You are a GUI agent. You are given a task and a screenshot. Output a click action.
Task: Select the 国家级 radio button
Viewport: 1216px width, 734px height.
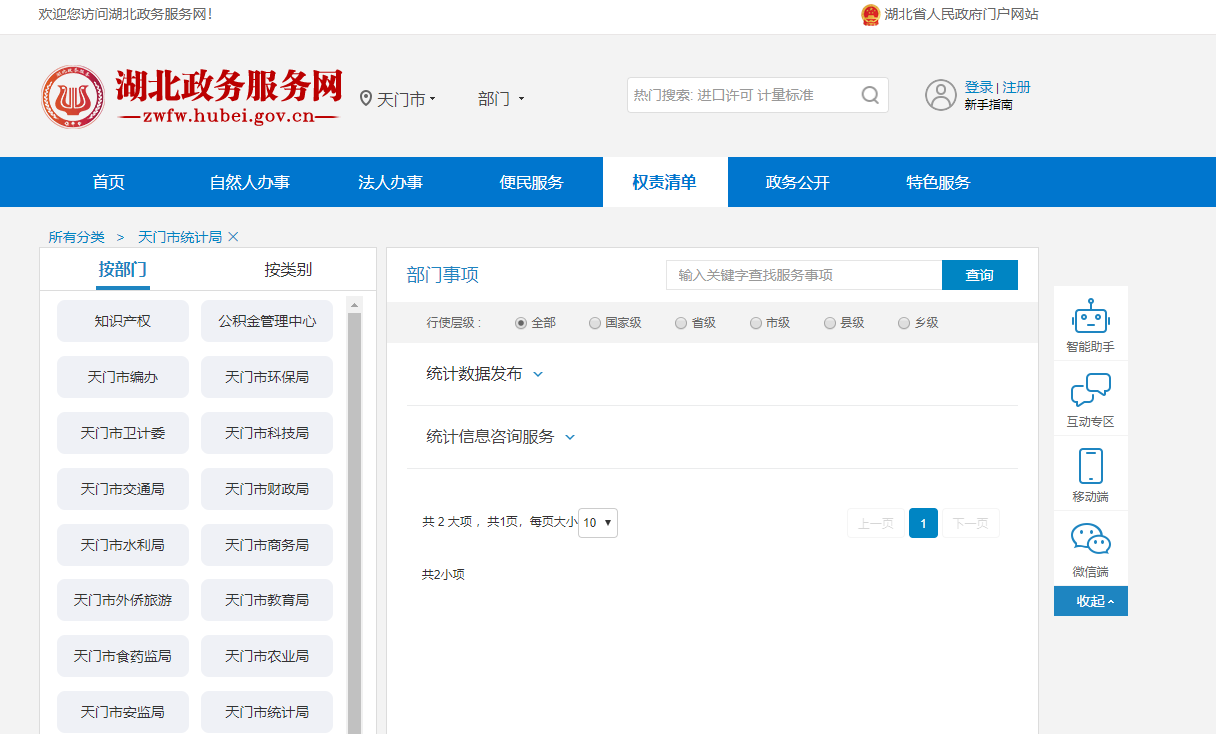(x=595, y=323)
